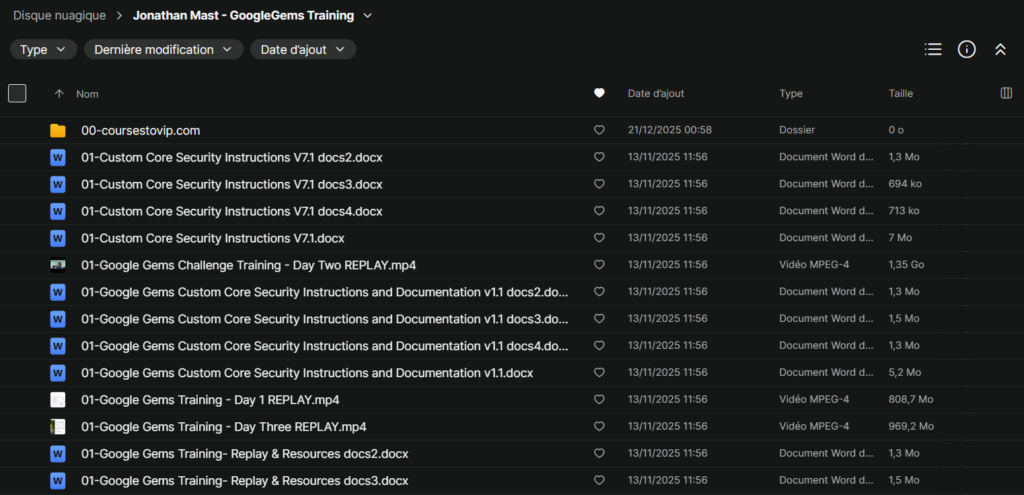The width and height of the screenshot is (1024, 495).
Task: Sort by the Type column header
Action: pos(791,93)
